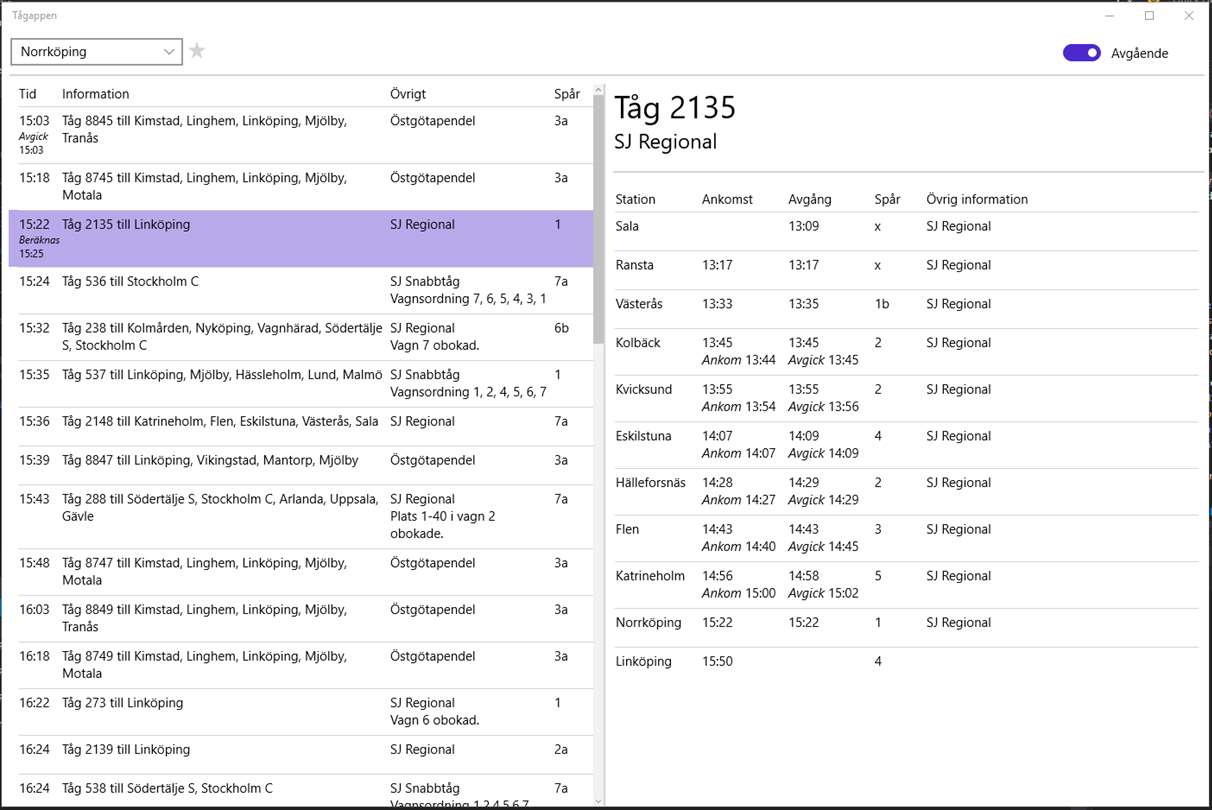Choose Tåg 273 till Linköping at 16:22

pos(300,712)
